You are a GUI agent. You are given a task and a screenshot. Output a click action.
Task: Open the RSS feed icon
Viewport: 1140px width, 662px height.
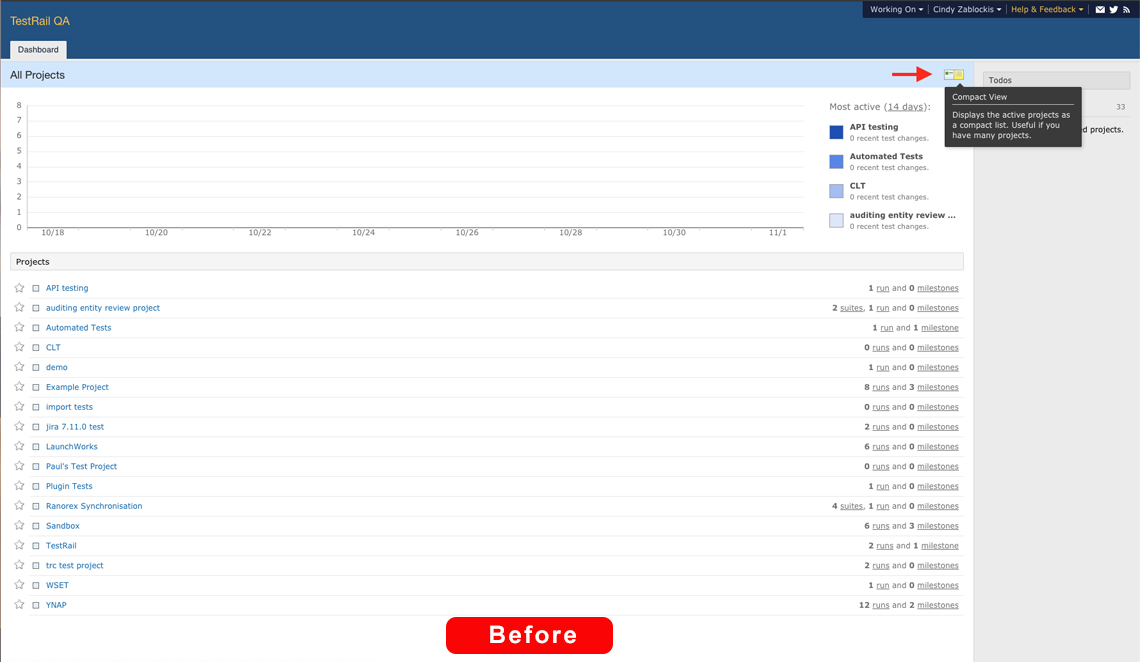click(x=1126, y=10)
